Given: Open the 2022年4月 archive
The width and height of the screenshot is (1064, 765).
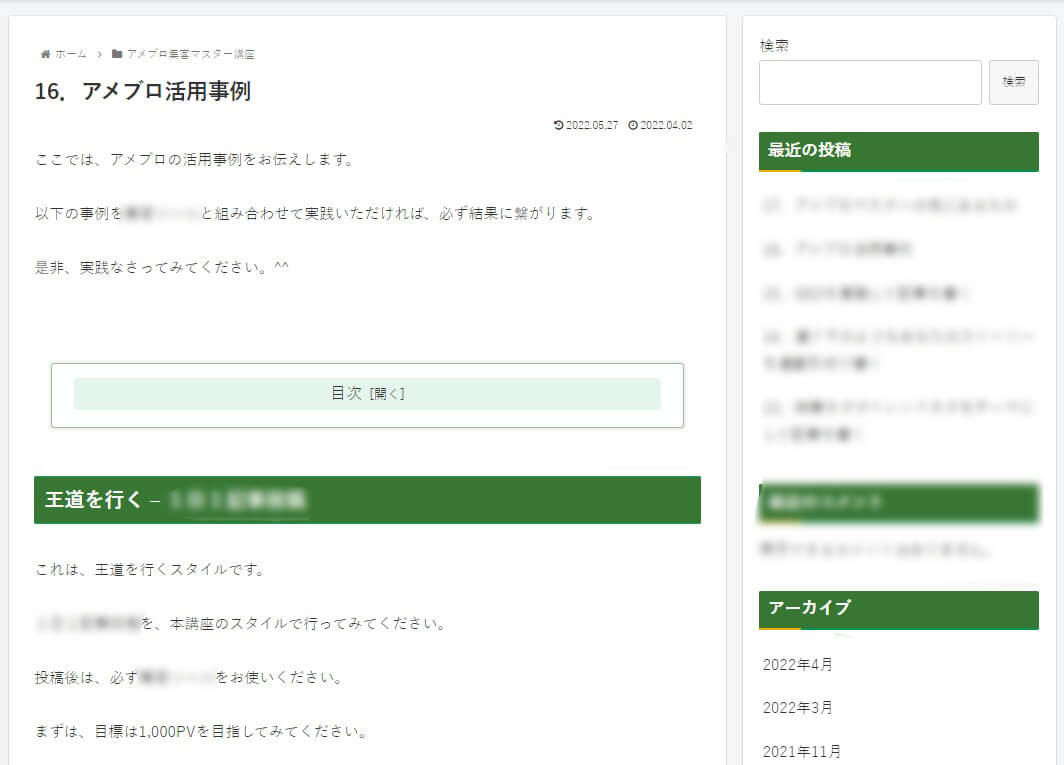Looking at the screenshot, I should point(797,664).
